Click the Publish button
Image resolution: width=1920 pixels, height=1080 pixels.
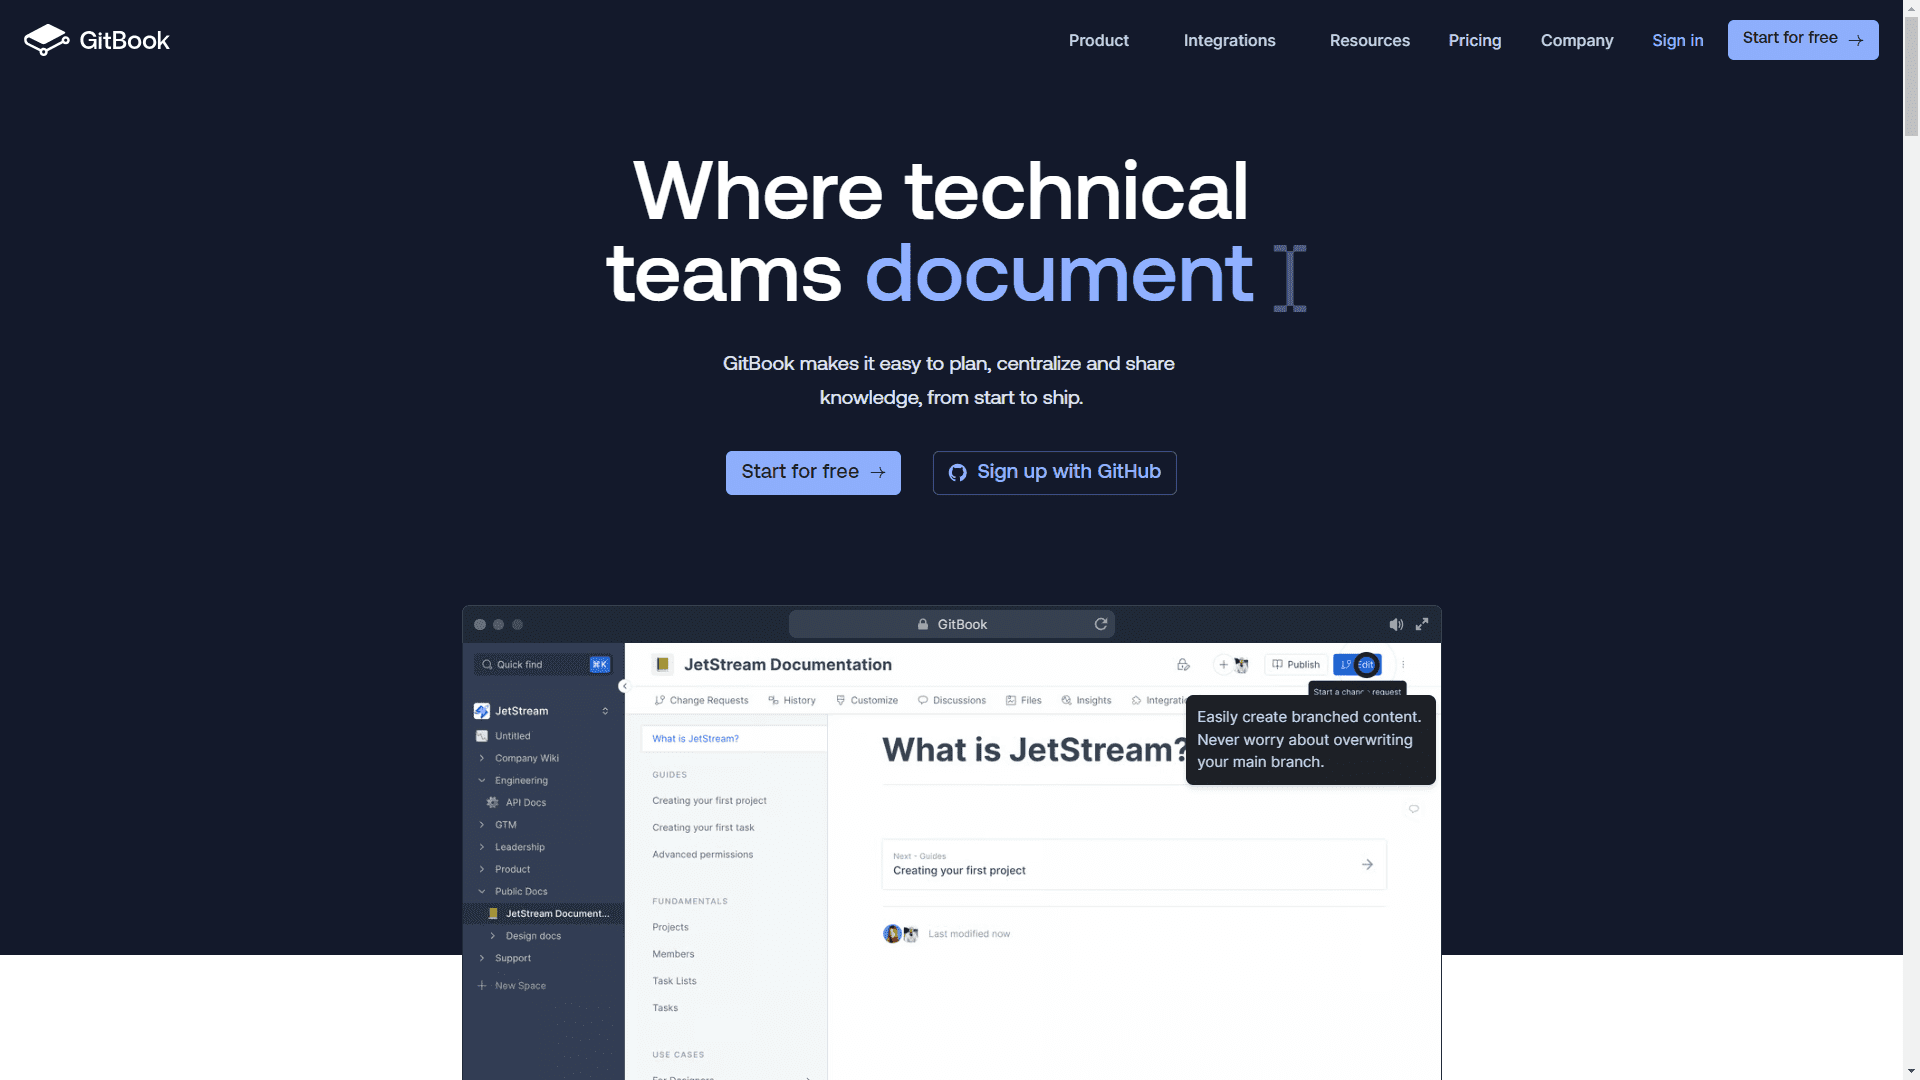1295,664
